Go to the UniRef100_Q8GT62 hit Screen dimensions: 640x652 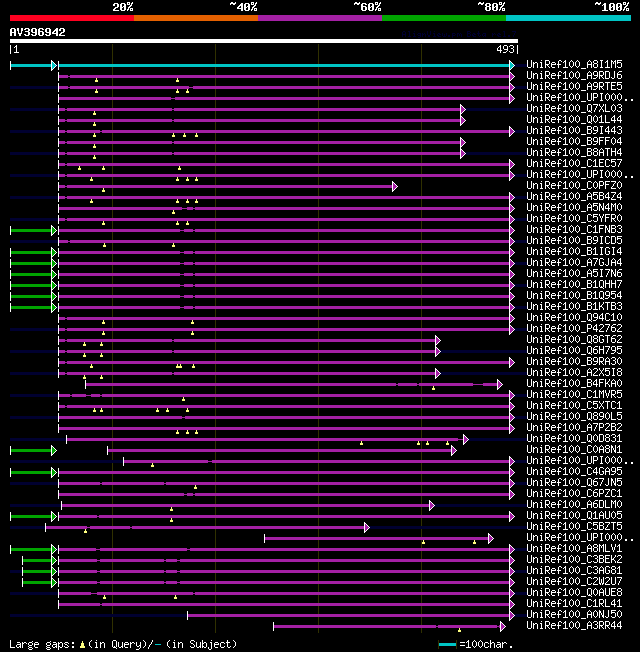coord(574,340)
